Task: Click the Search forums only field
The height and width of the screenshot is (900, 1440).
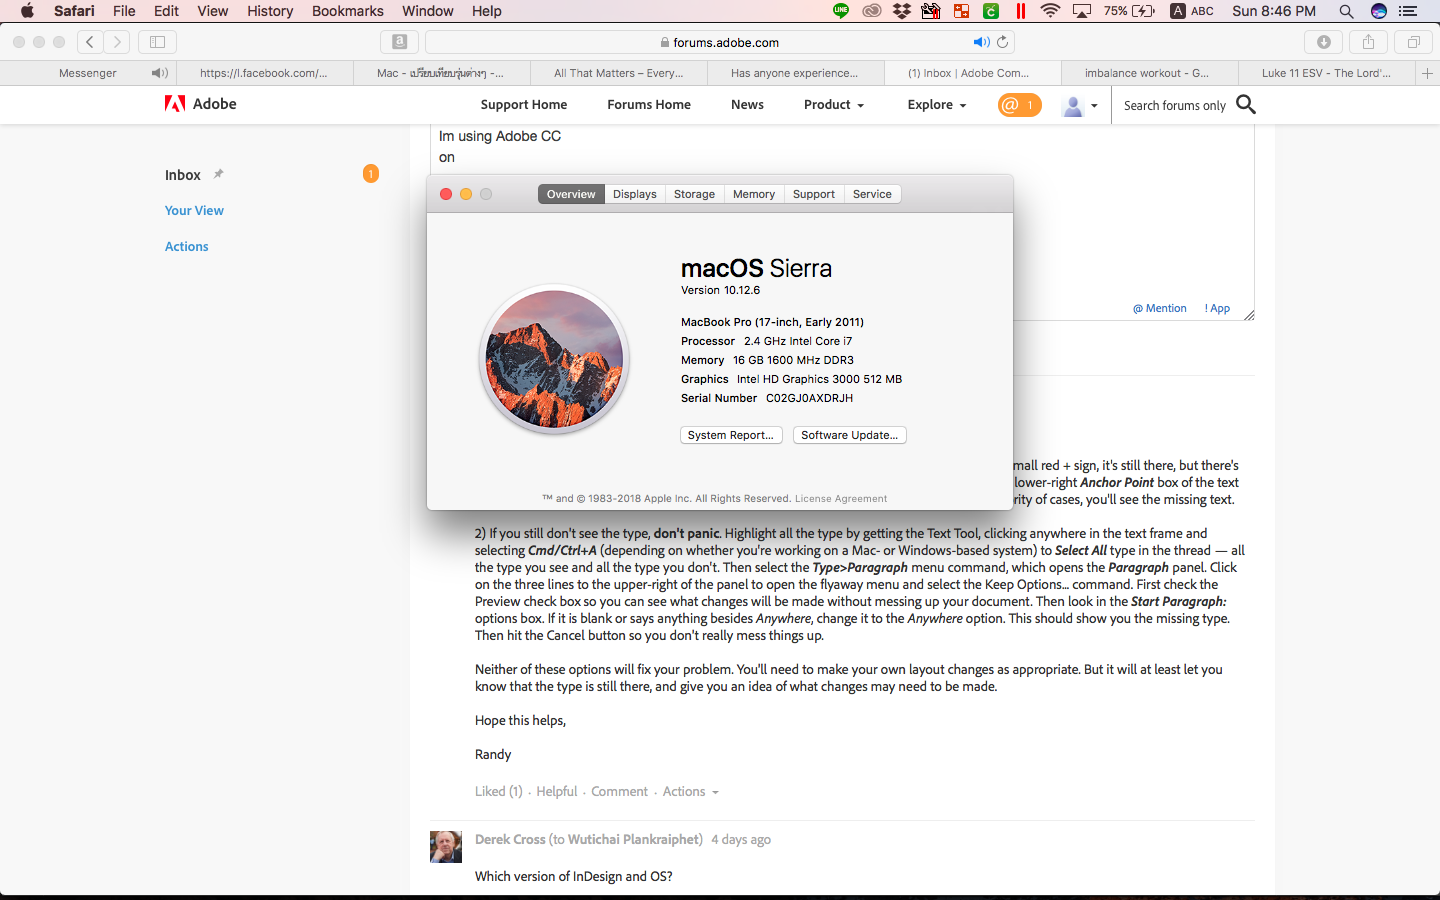Action: point(1175,105)
